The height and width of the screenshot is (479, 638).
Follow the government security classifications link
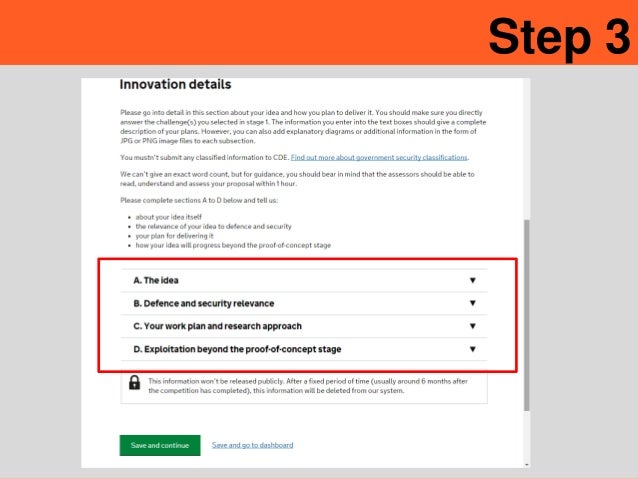tap(379, 157)
